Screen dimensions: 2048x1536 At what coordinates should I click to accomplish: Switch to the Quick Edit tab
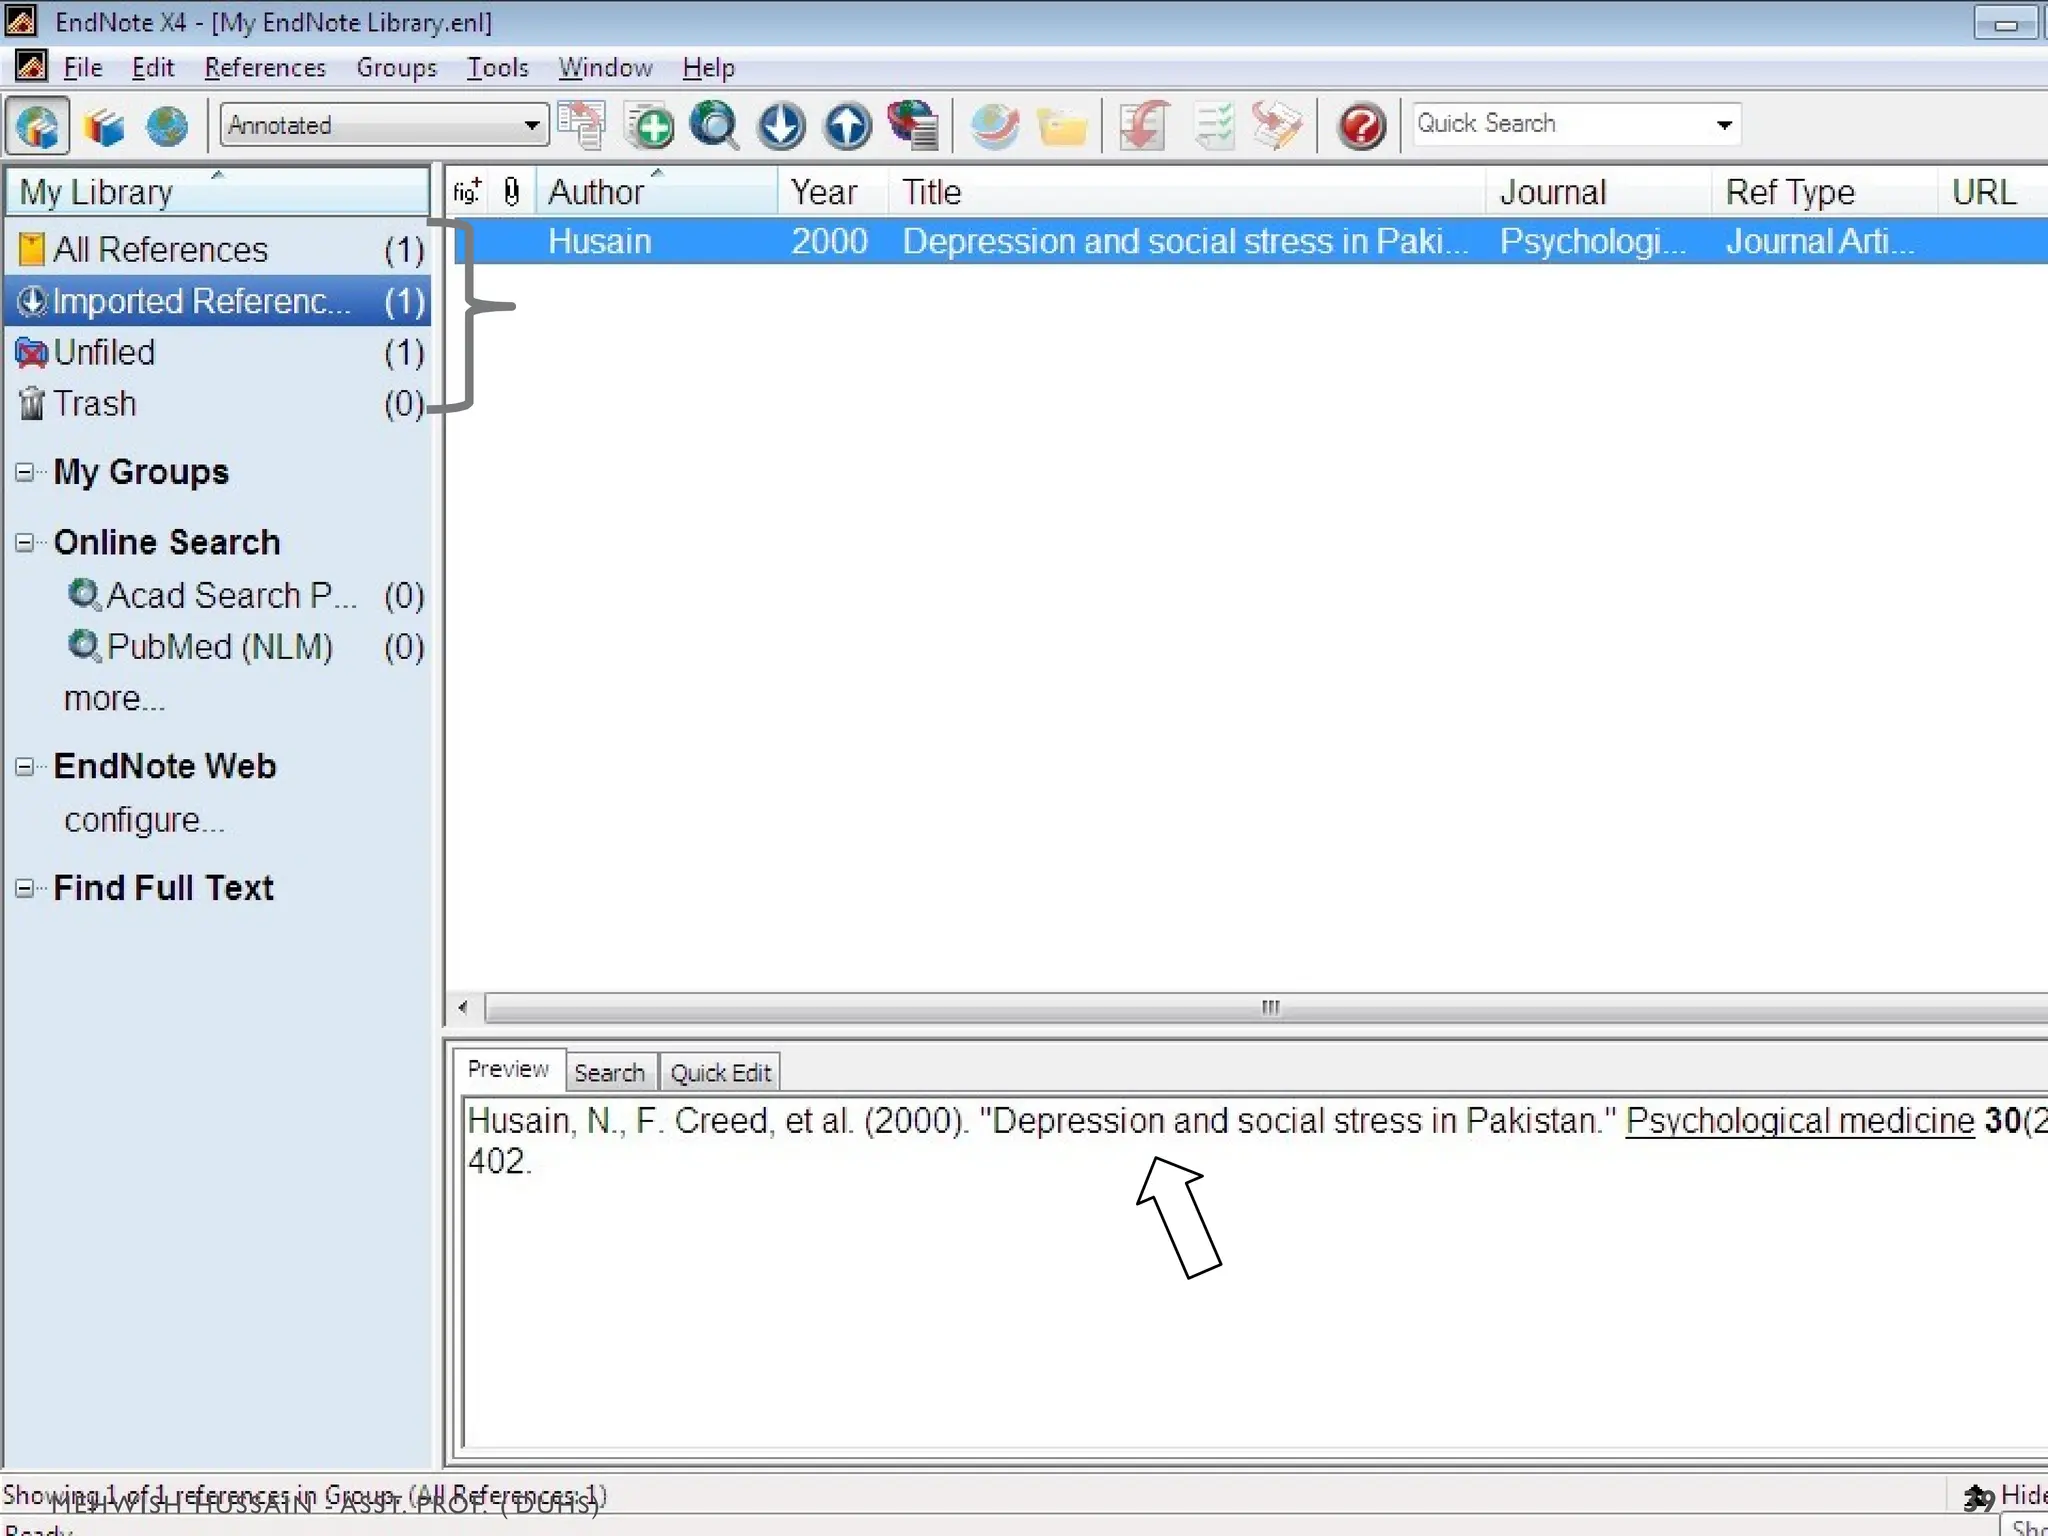point(720,1073)
